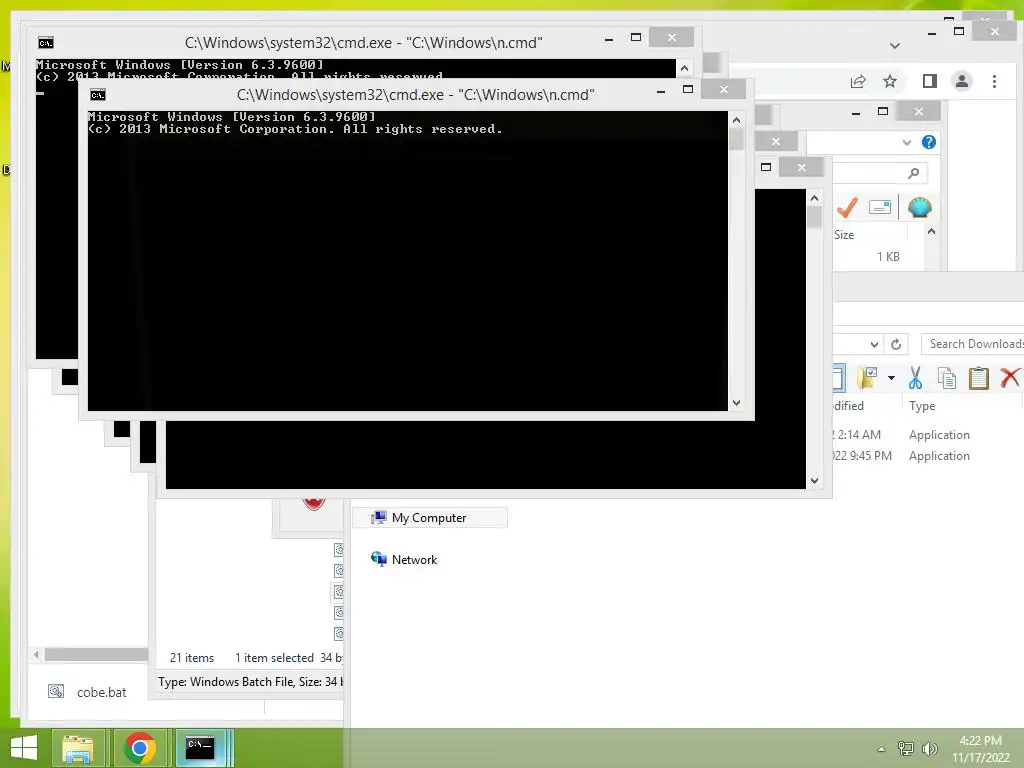Click the horizontal scrollbar thumb
The width and height of the screenshot is (1024, 768).
tap(96, 654)
